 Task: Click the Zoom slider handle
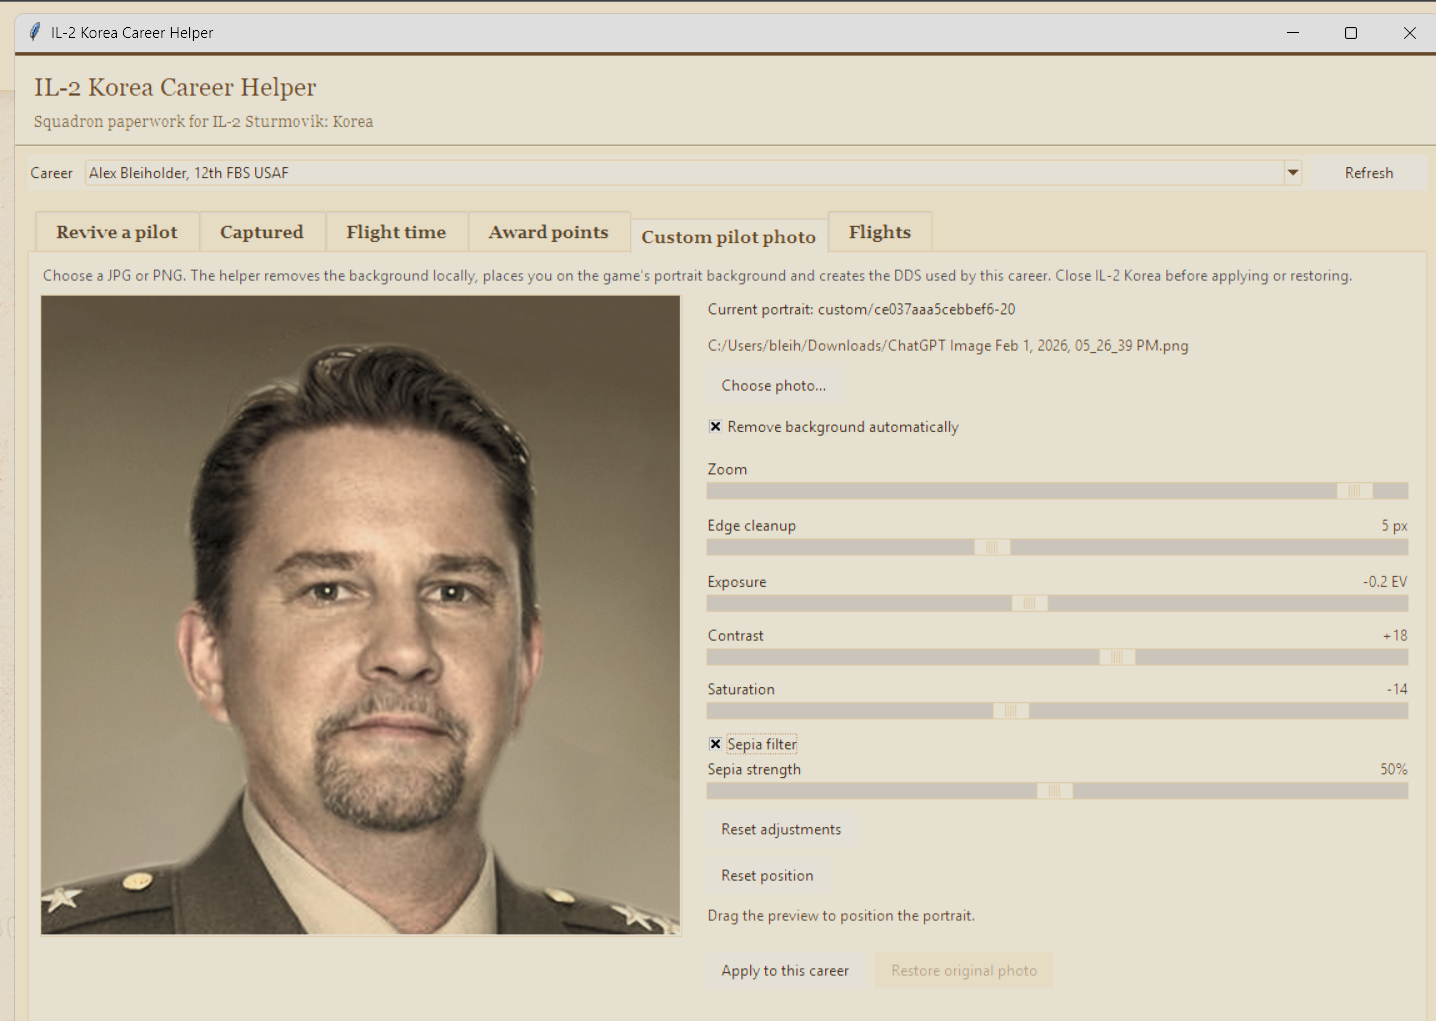point(1355,491)
